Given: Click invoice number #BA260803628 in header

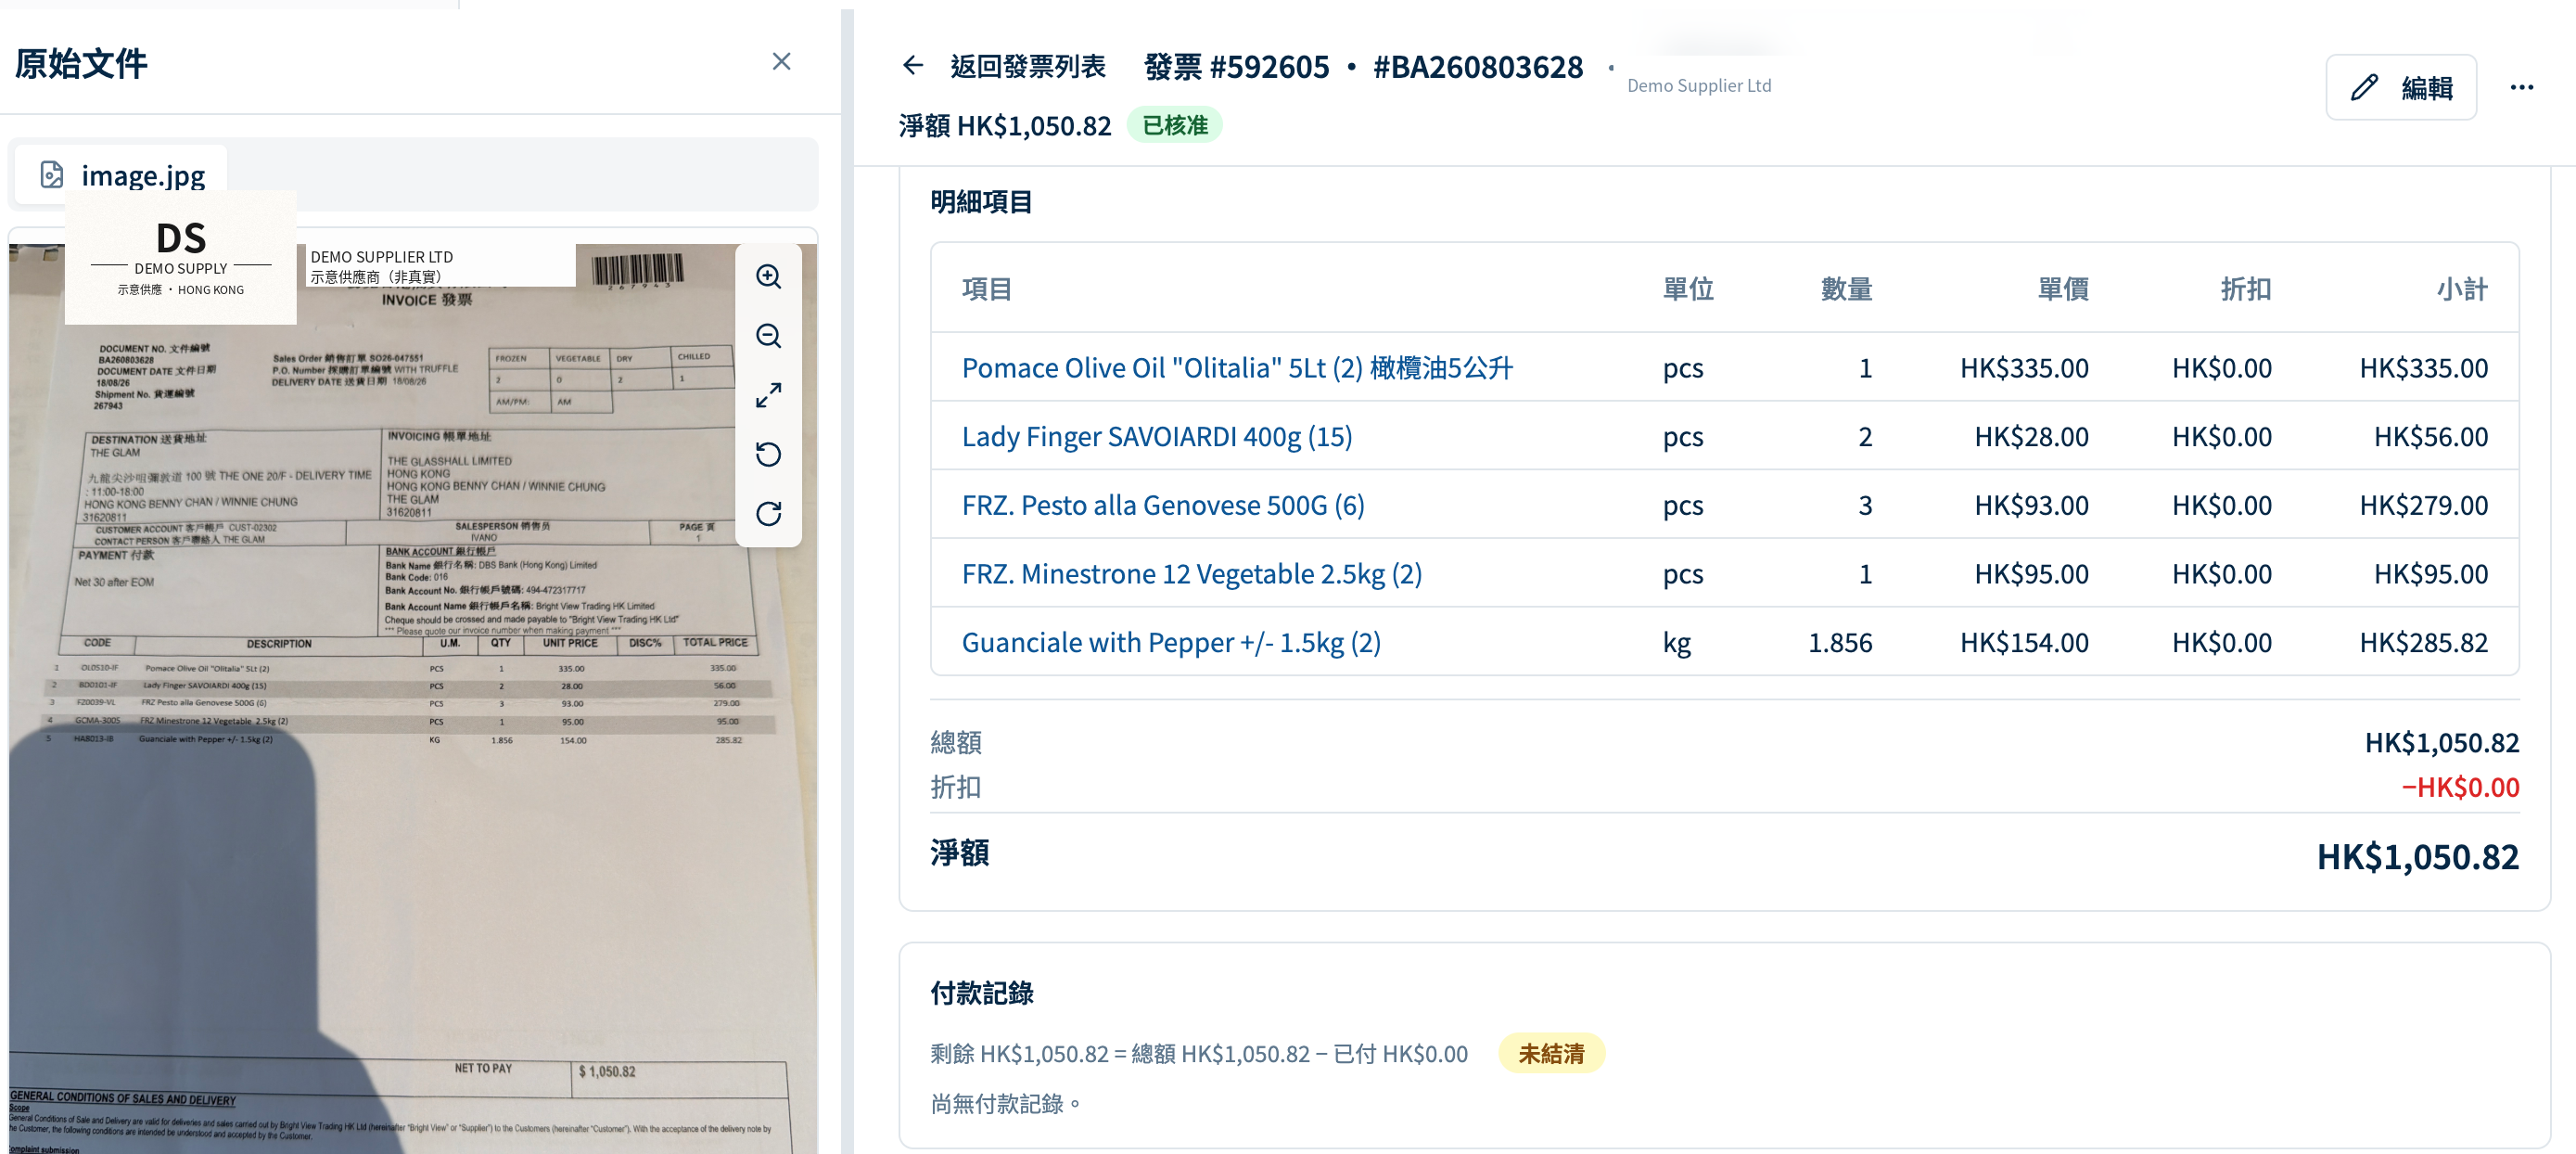Looking at the screenshot, I should coord(1477,67).
